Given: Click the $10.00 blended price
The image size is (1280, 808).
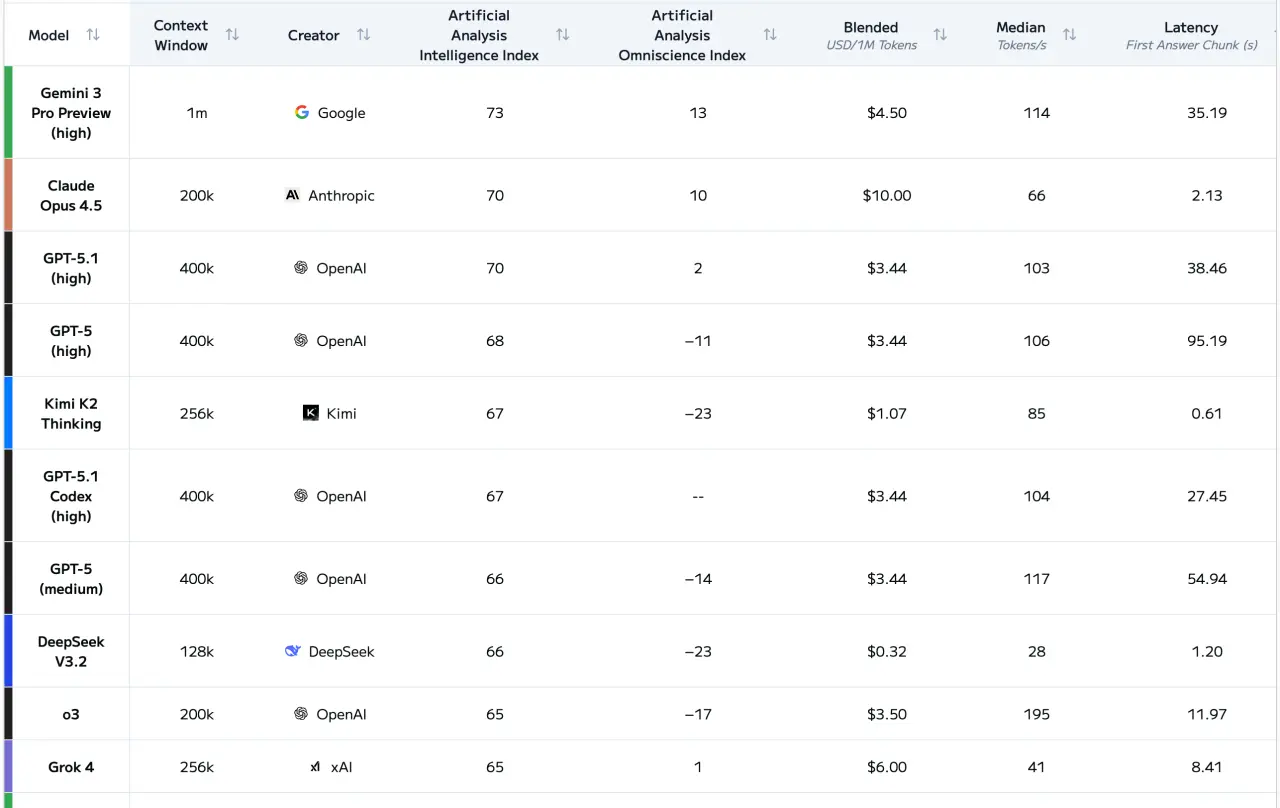Looking at the screenshot, I should [887, 195].
